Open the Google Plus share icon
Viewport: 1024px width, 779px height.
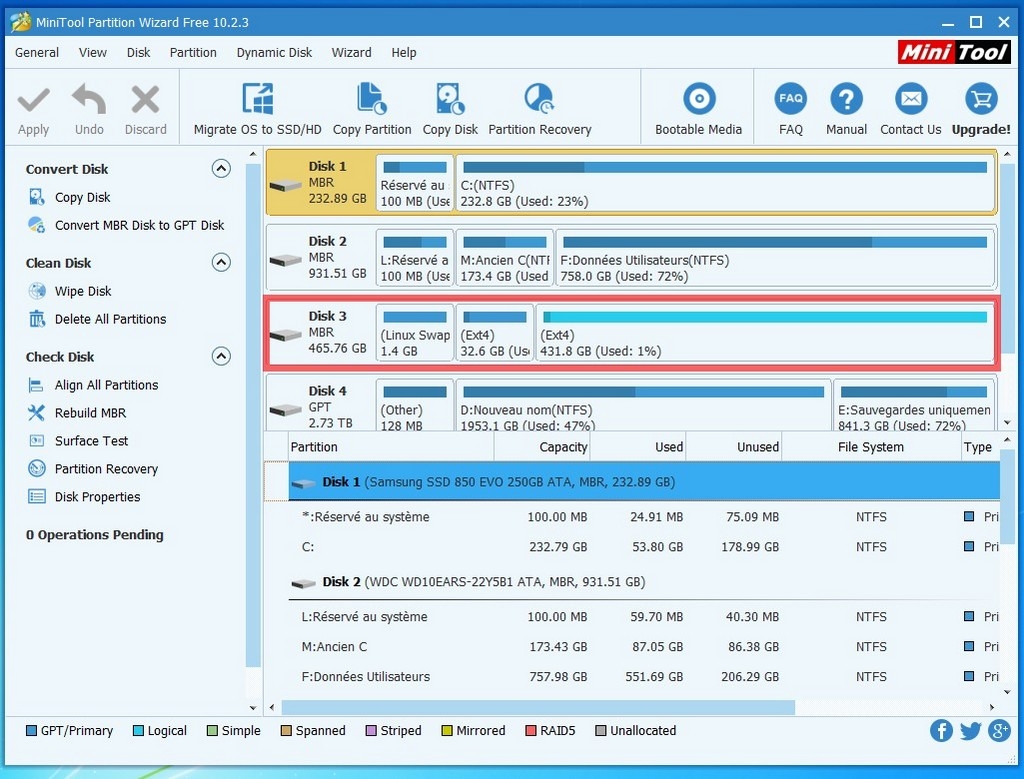[999, 731]
